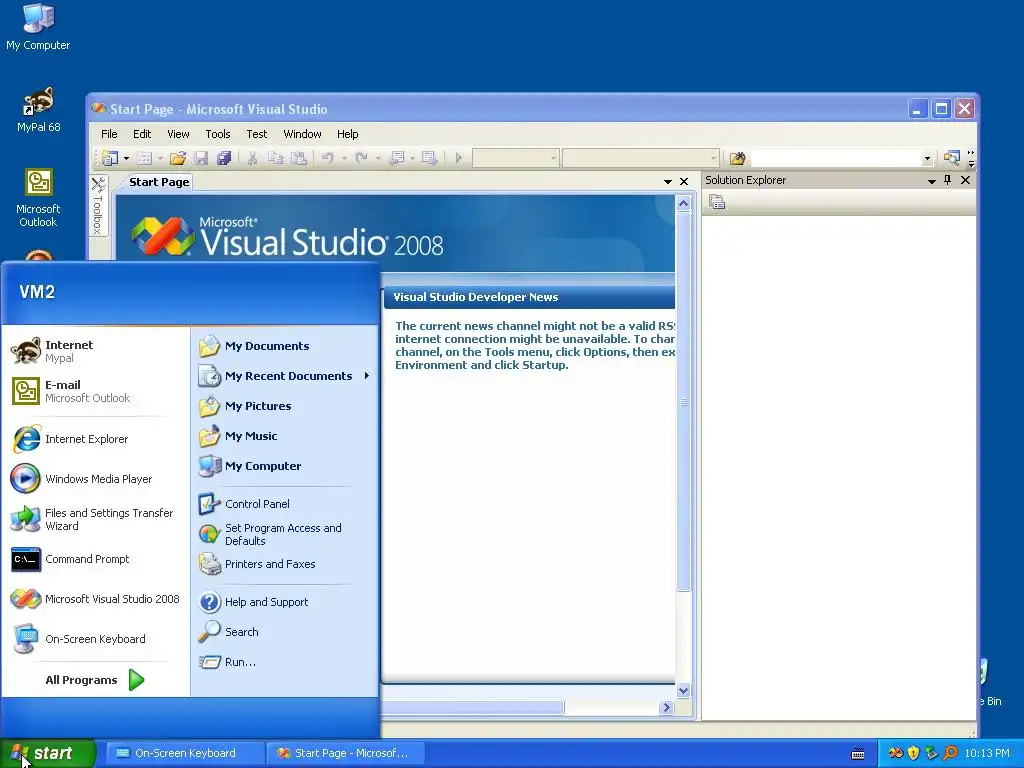Viewport: 1024px width, 768px height.
Task: Click the Copy toolbar icon
Action: (275, 158)
